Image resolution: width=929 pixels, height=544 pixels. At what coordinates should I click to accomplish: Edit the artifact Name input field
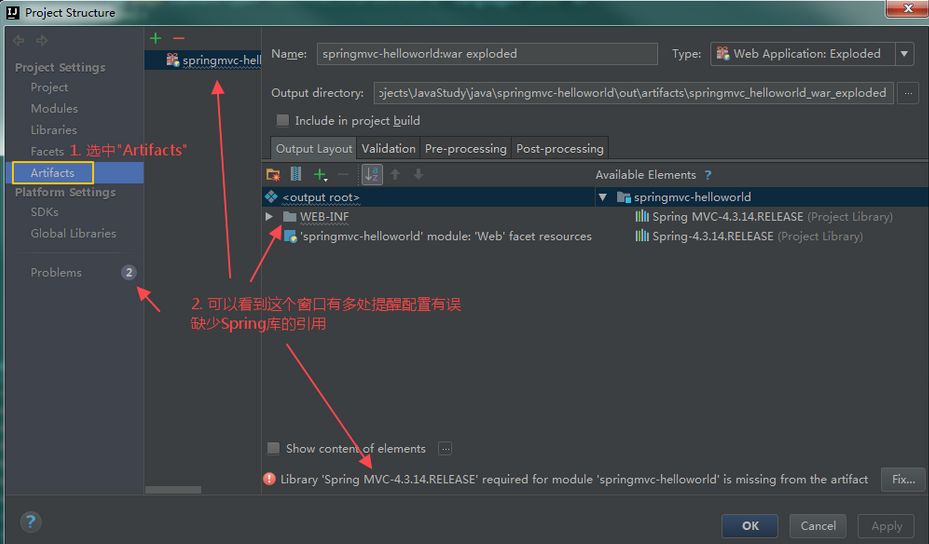487,53
